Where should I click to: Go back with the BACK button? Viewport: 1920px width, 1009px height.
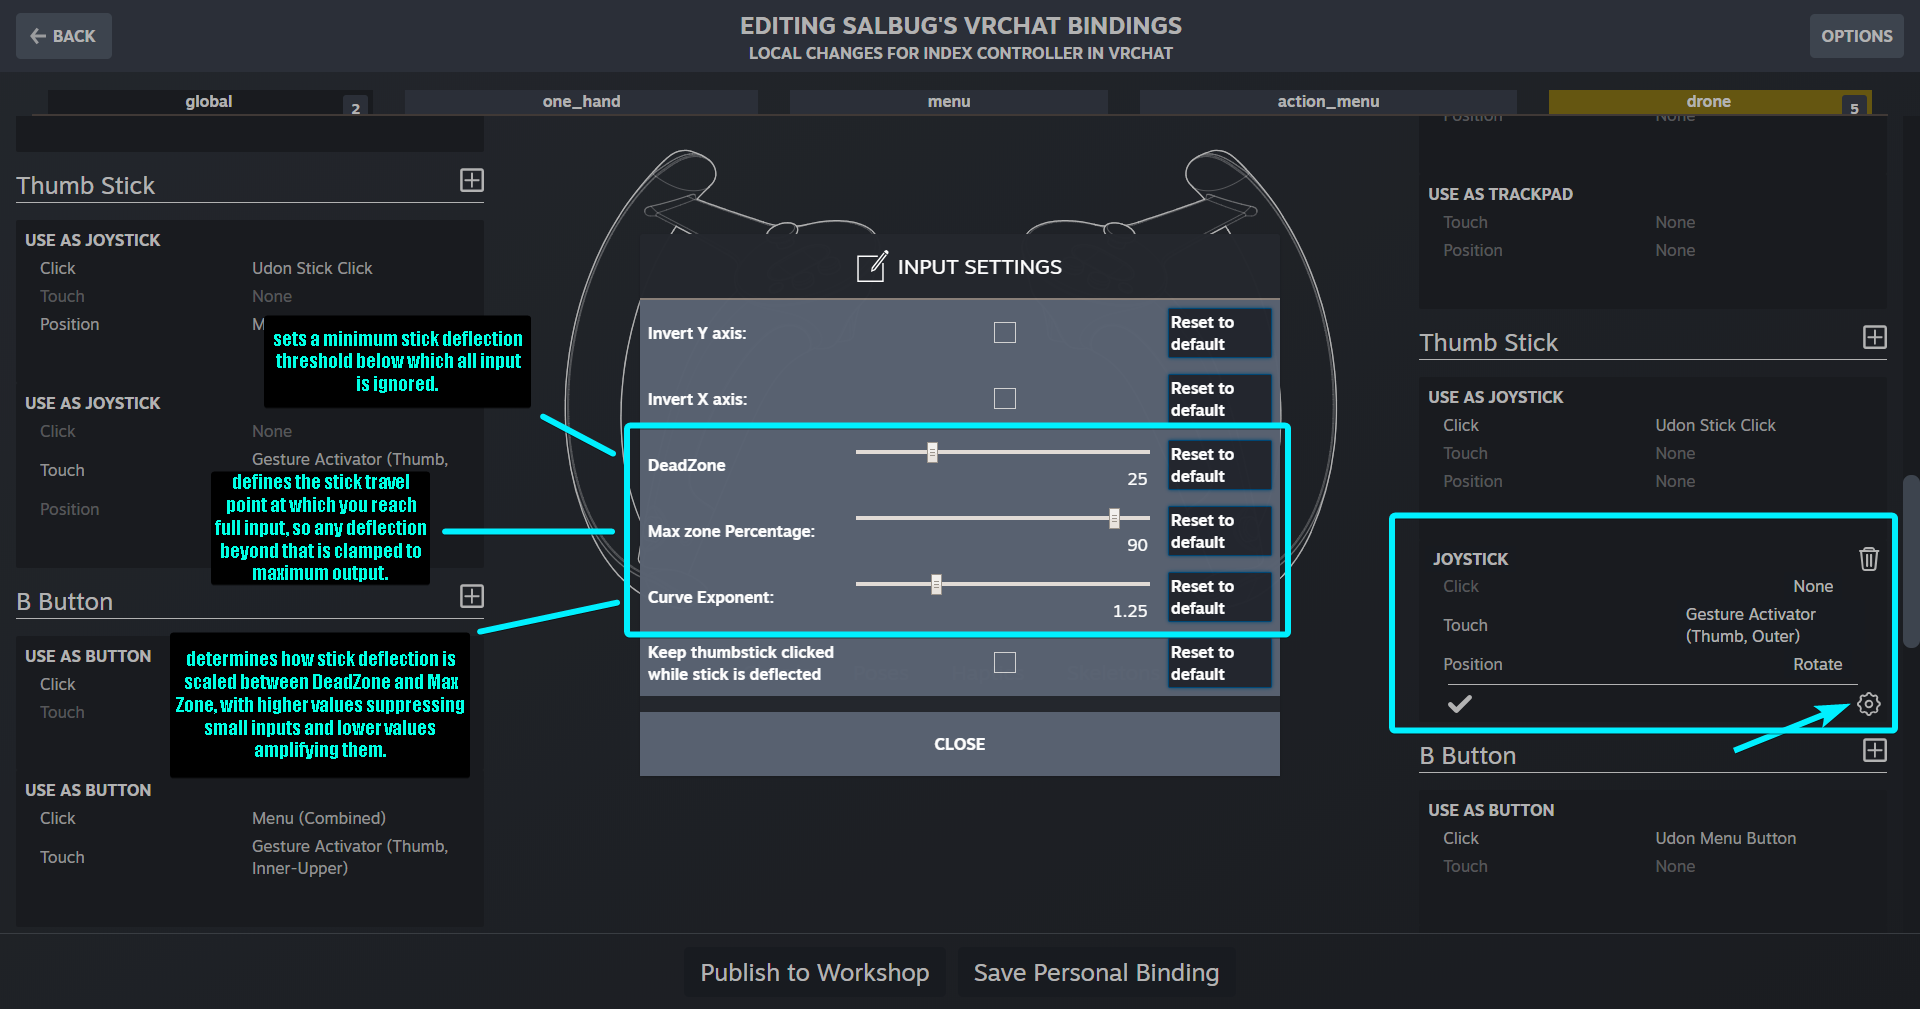[64, 36]
